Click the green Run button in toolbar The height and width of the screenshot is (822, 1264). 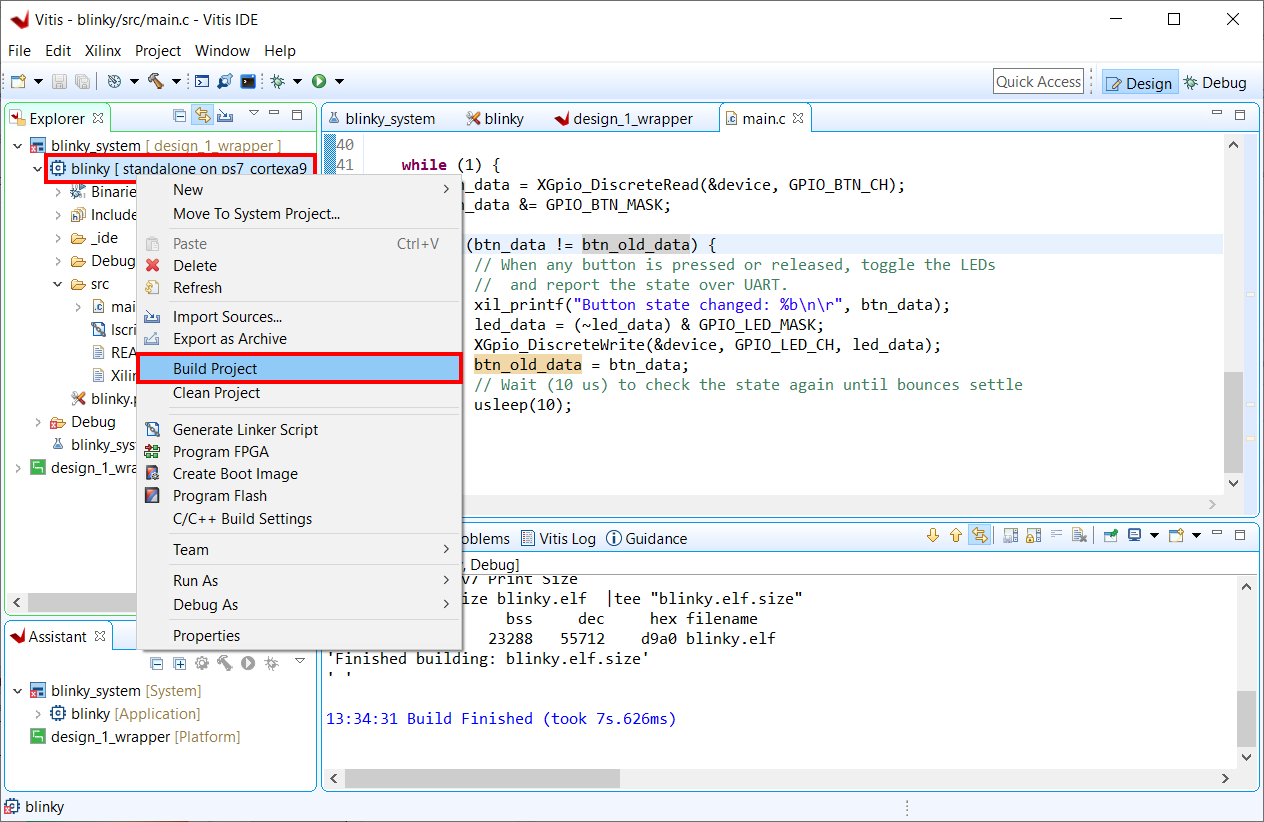coord(319,82)
